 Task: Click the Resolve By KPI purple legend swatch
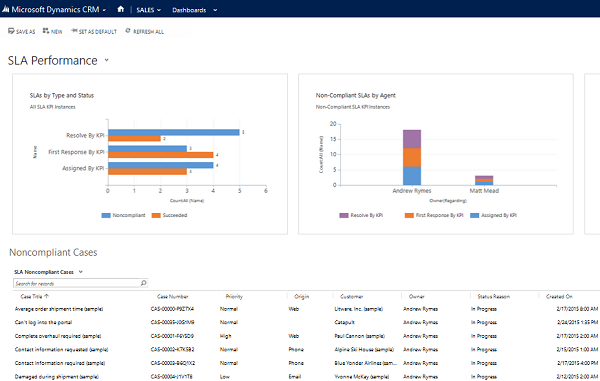(344, 215)
